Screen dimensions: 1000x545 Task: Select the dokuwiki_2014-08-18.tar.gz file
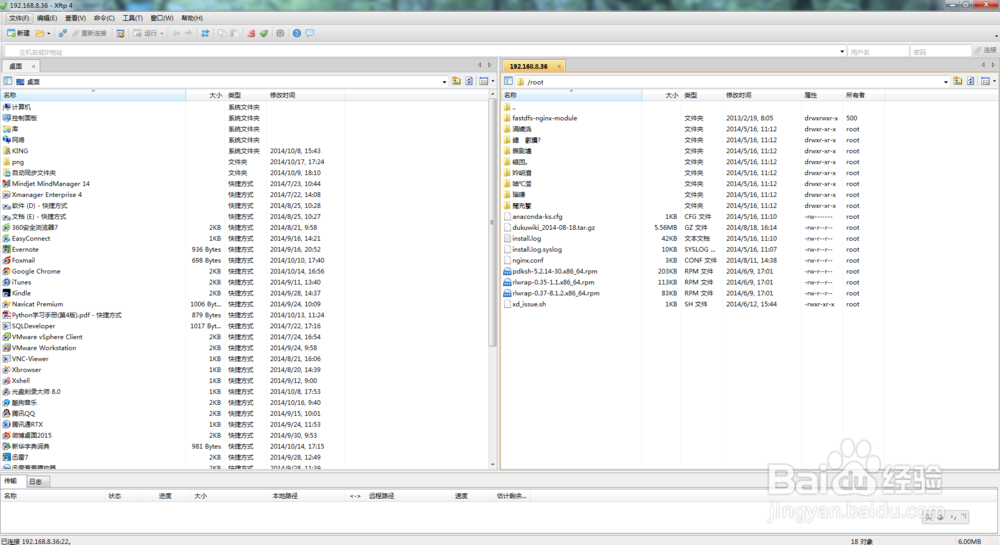click(553, 228)
